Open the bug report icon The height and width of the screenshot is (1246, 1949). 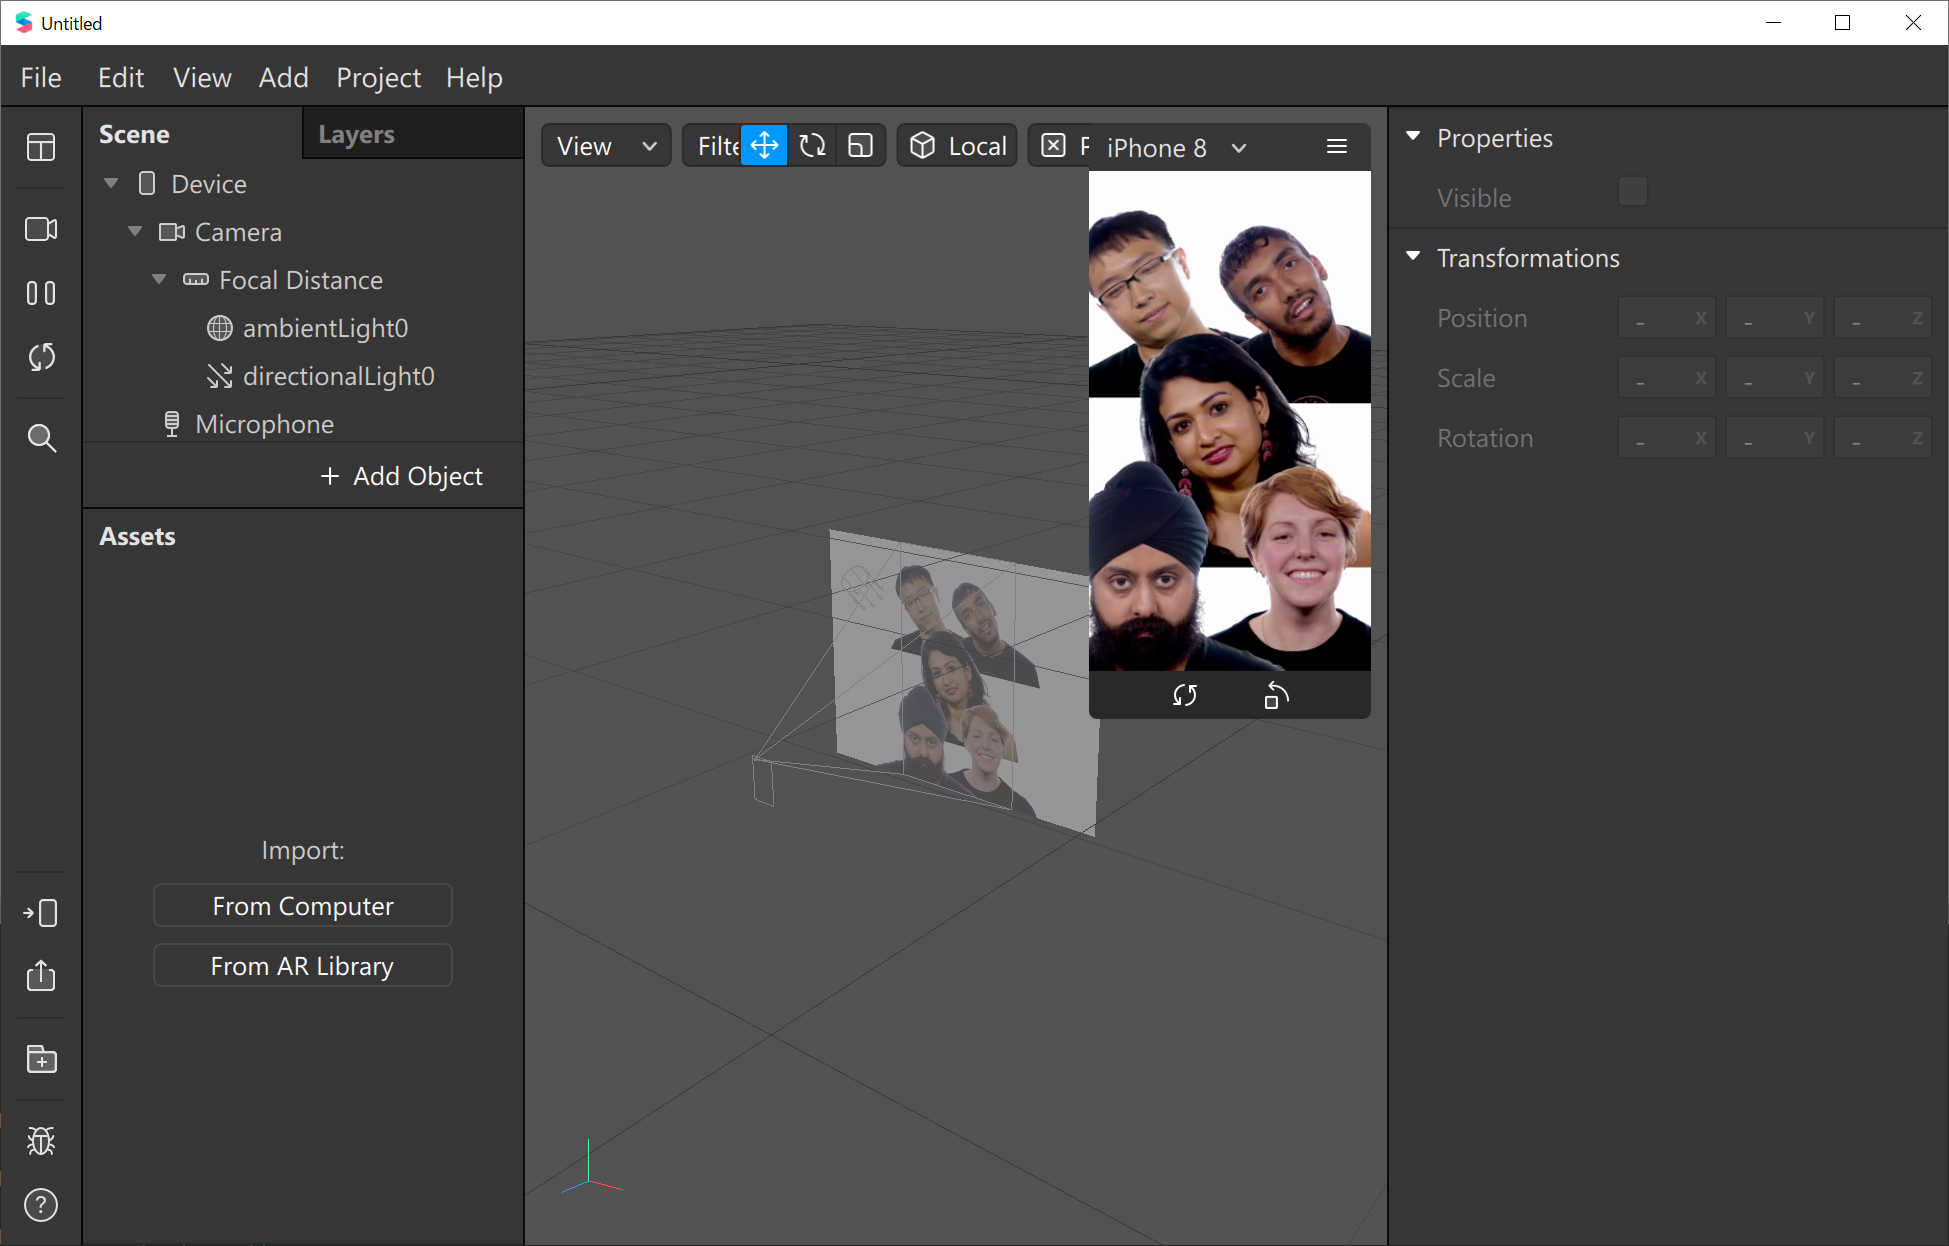[x=41, y=1141]
